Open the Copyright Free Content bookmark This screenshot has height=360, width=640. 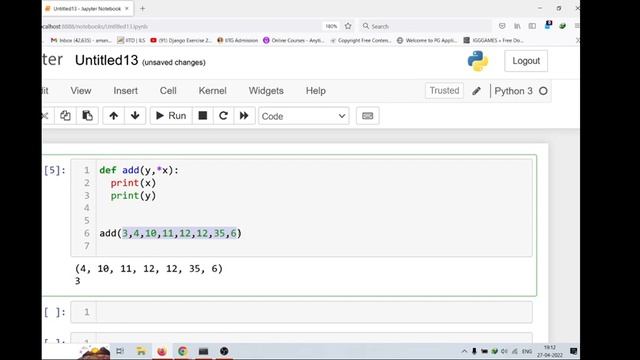[x=360, y=40]
